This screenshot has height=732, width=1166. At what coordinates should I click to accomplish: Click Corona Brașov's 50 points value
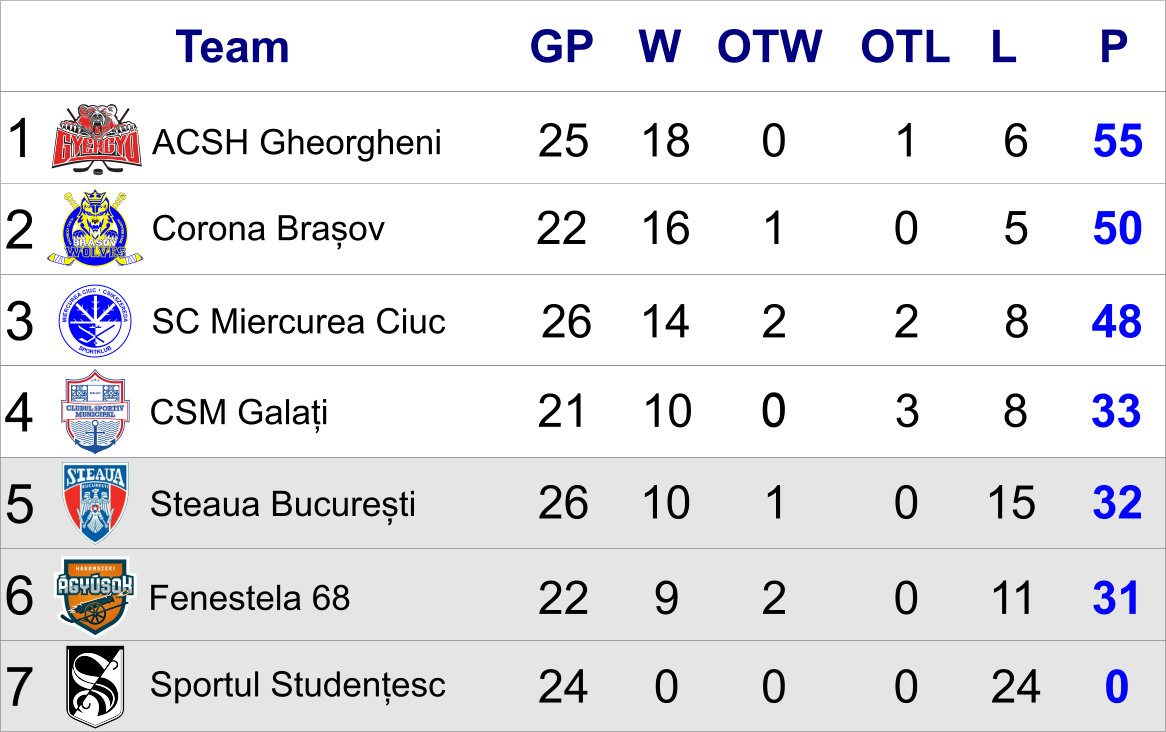(1117, 229)
